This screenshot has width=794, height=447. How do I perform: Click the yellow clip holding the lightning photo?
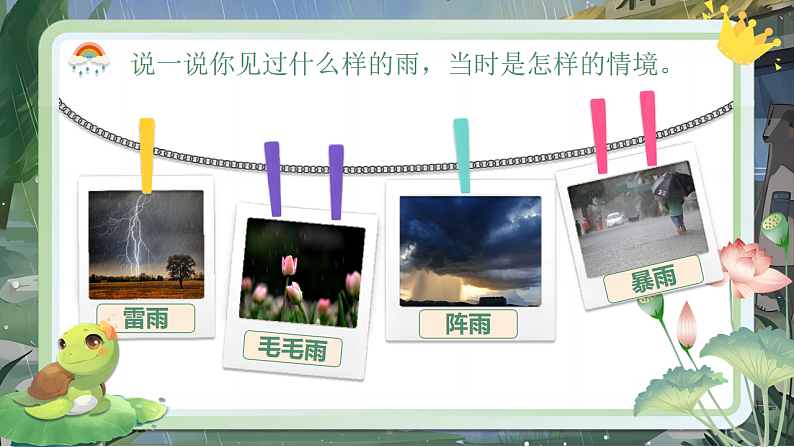tap(147, 155)
